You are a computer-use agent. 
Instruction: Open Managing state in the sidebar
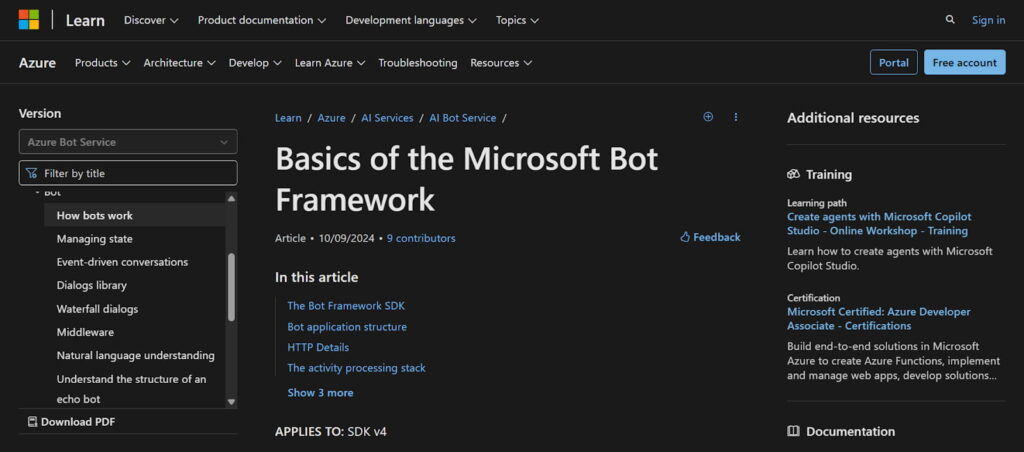(95, 238)
